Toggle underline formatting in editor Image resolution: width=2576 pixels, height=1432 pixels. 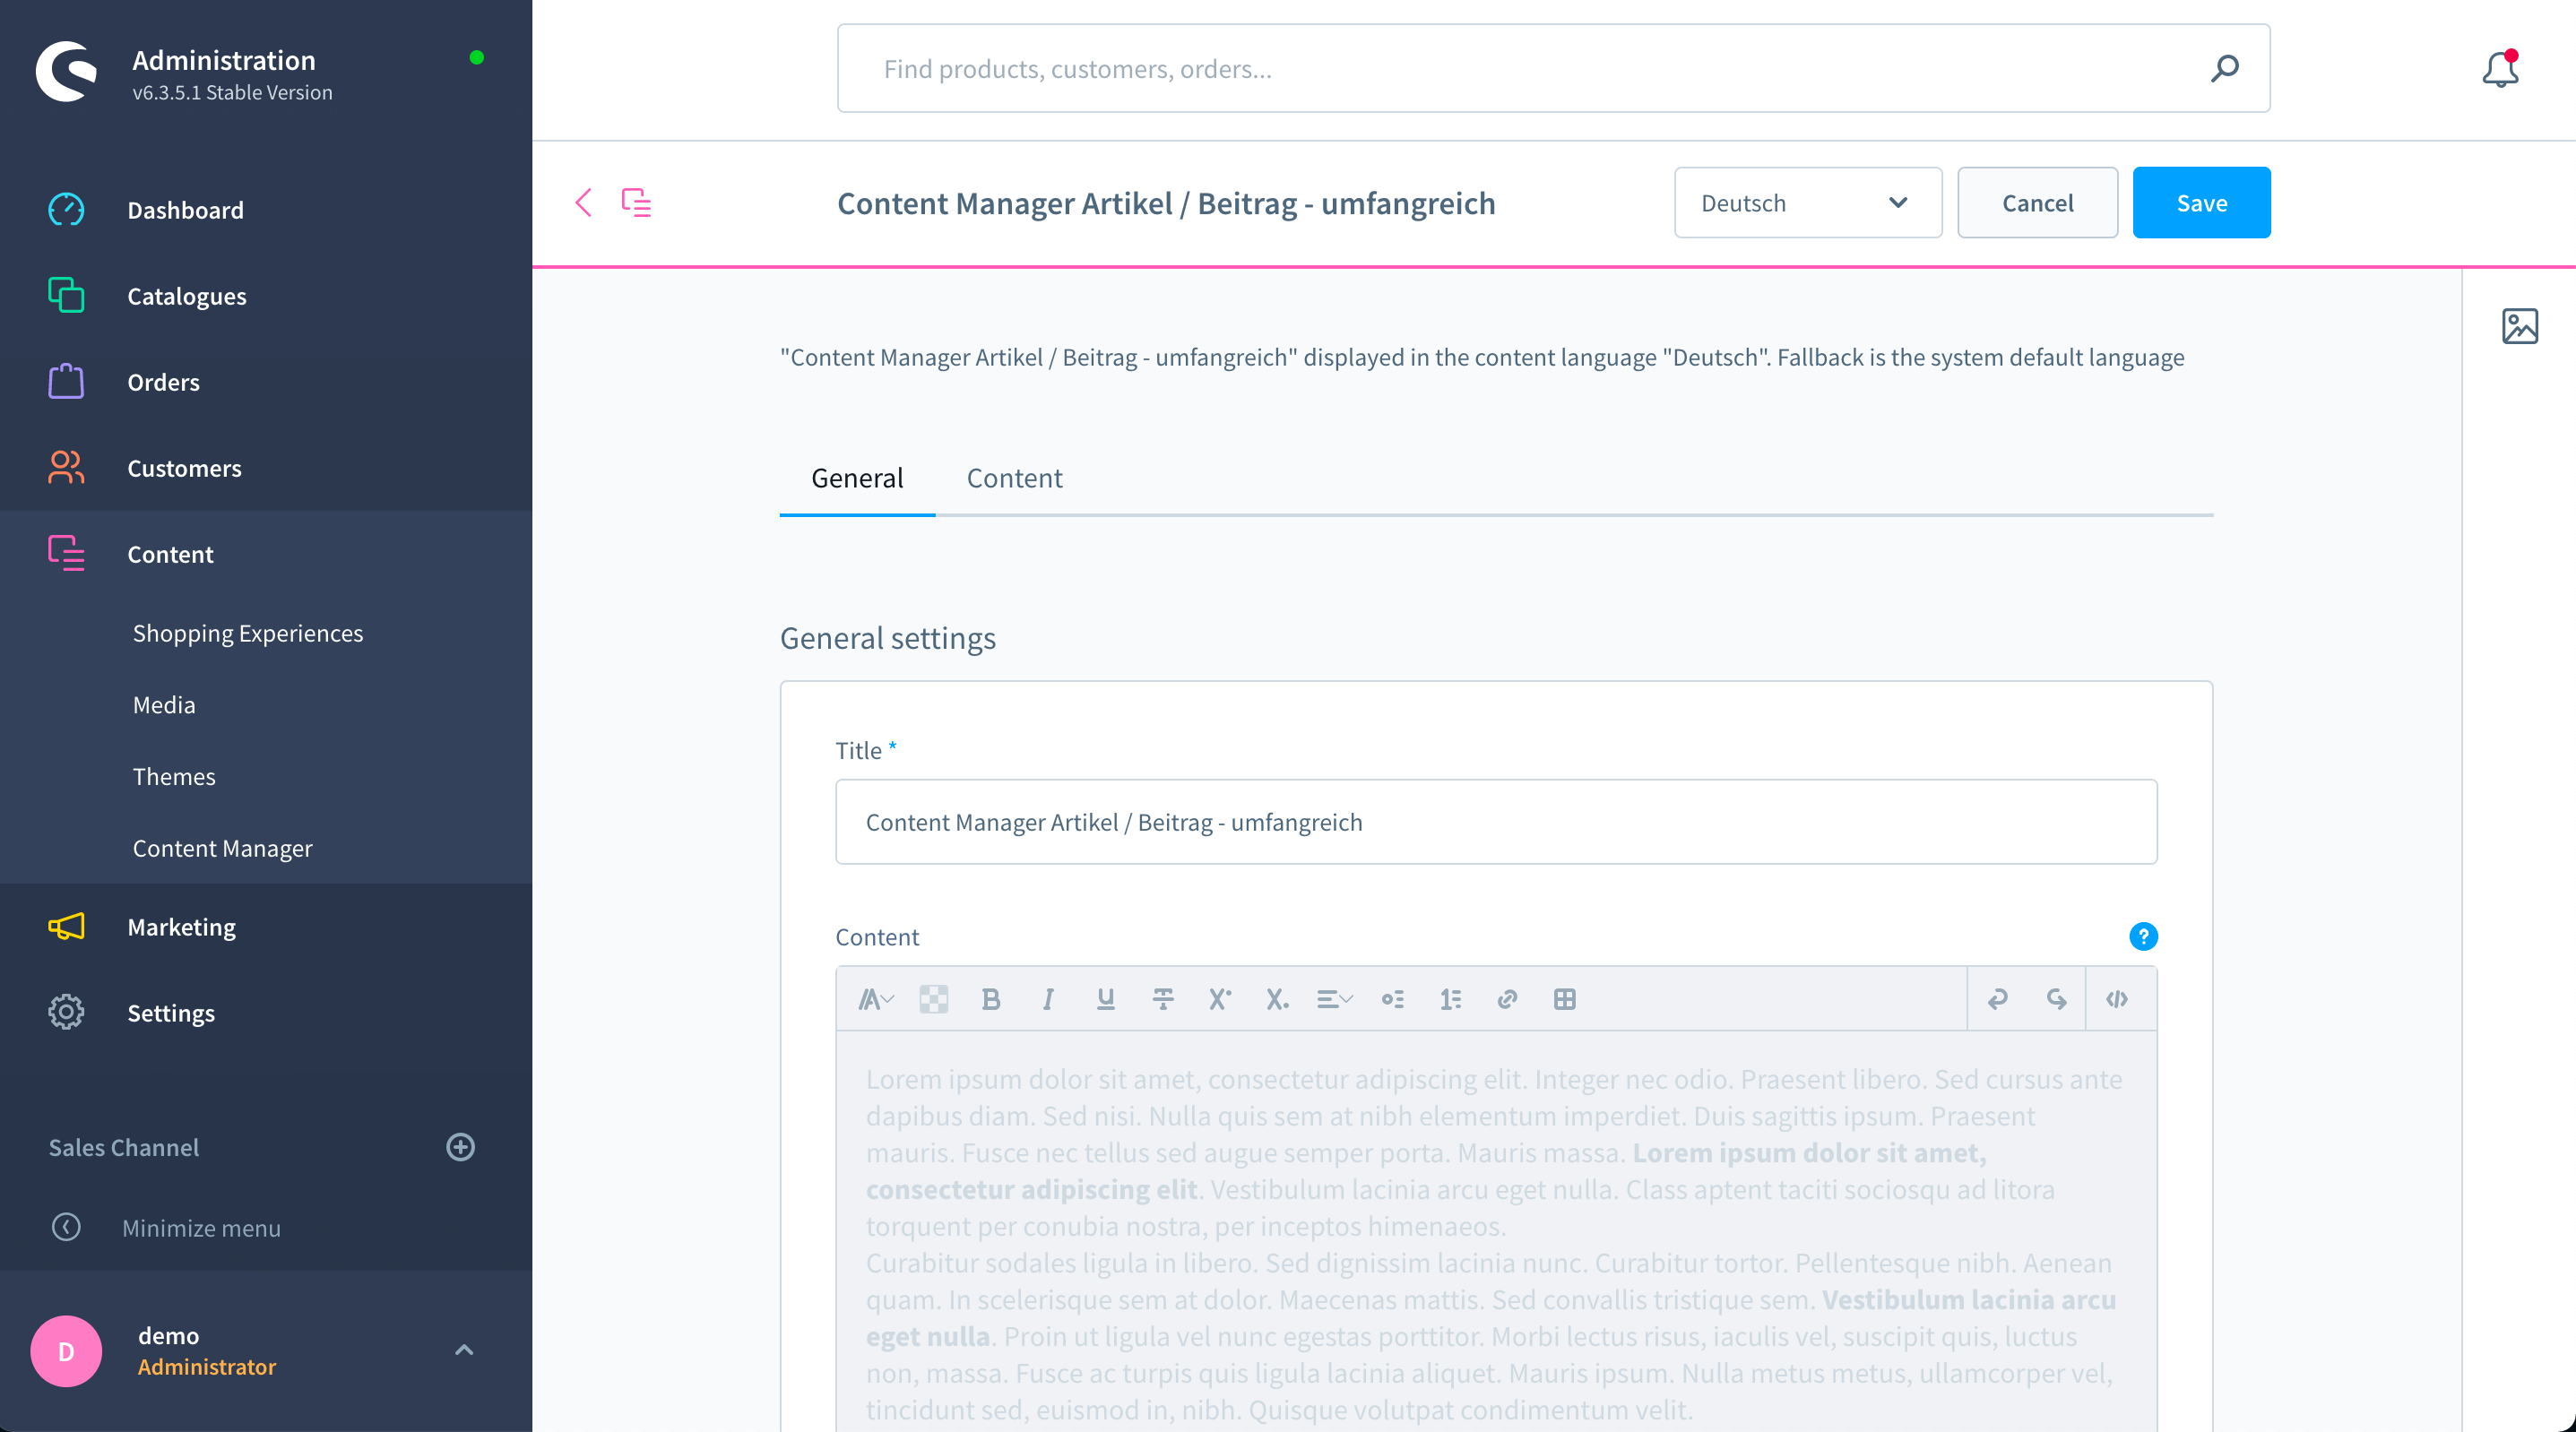[1105, 999]
